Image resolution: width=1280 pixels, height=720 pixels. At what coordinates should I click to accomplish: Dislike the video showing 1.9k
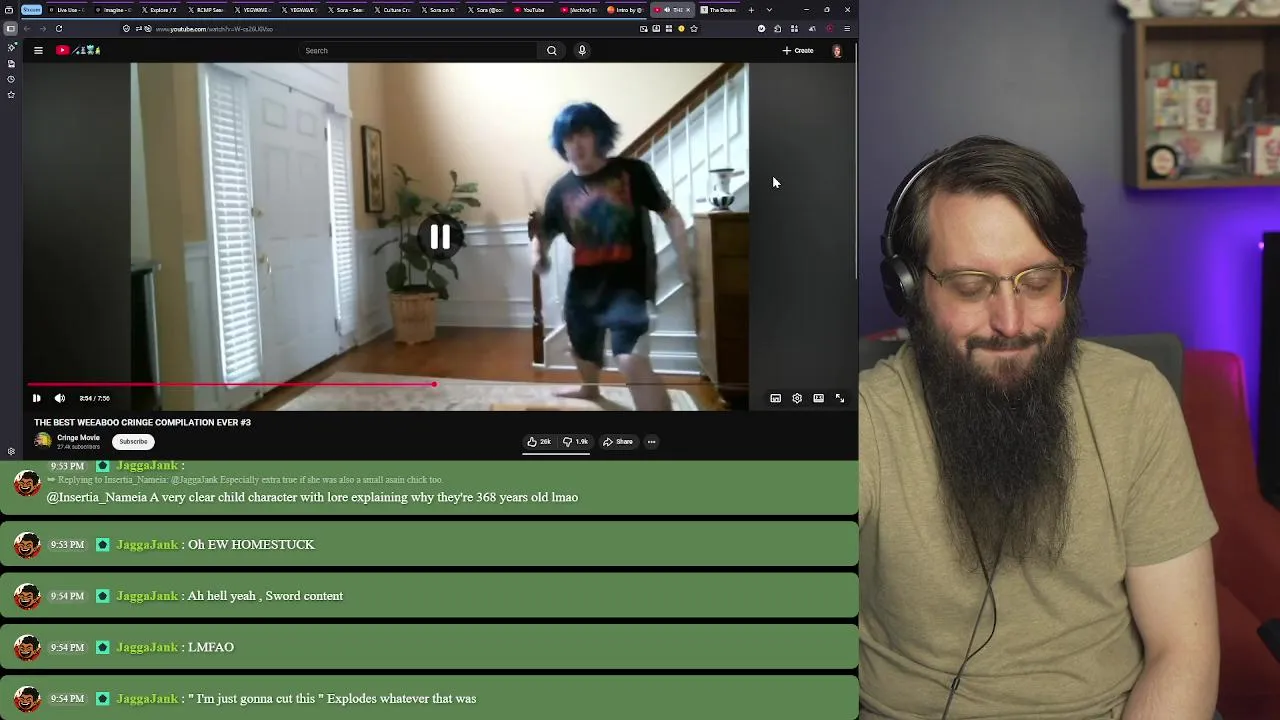pyautogui.click(x=575, y=441)
